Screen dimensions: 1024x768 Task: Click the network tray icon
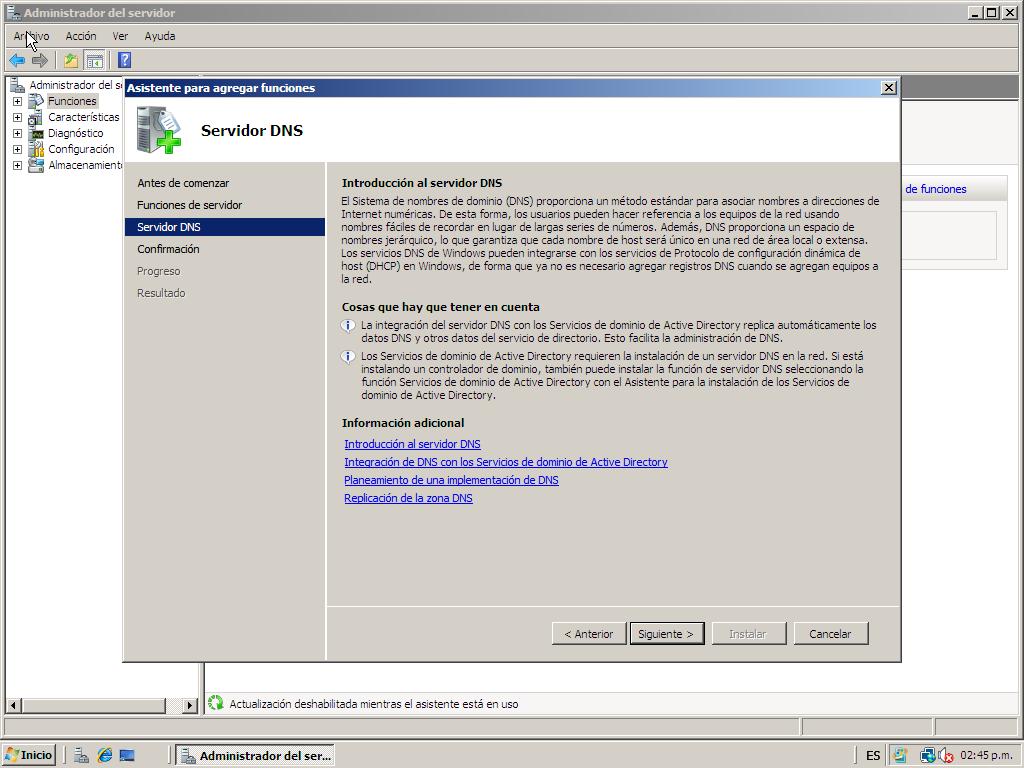point(928,756)
